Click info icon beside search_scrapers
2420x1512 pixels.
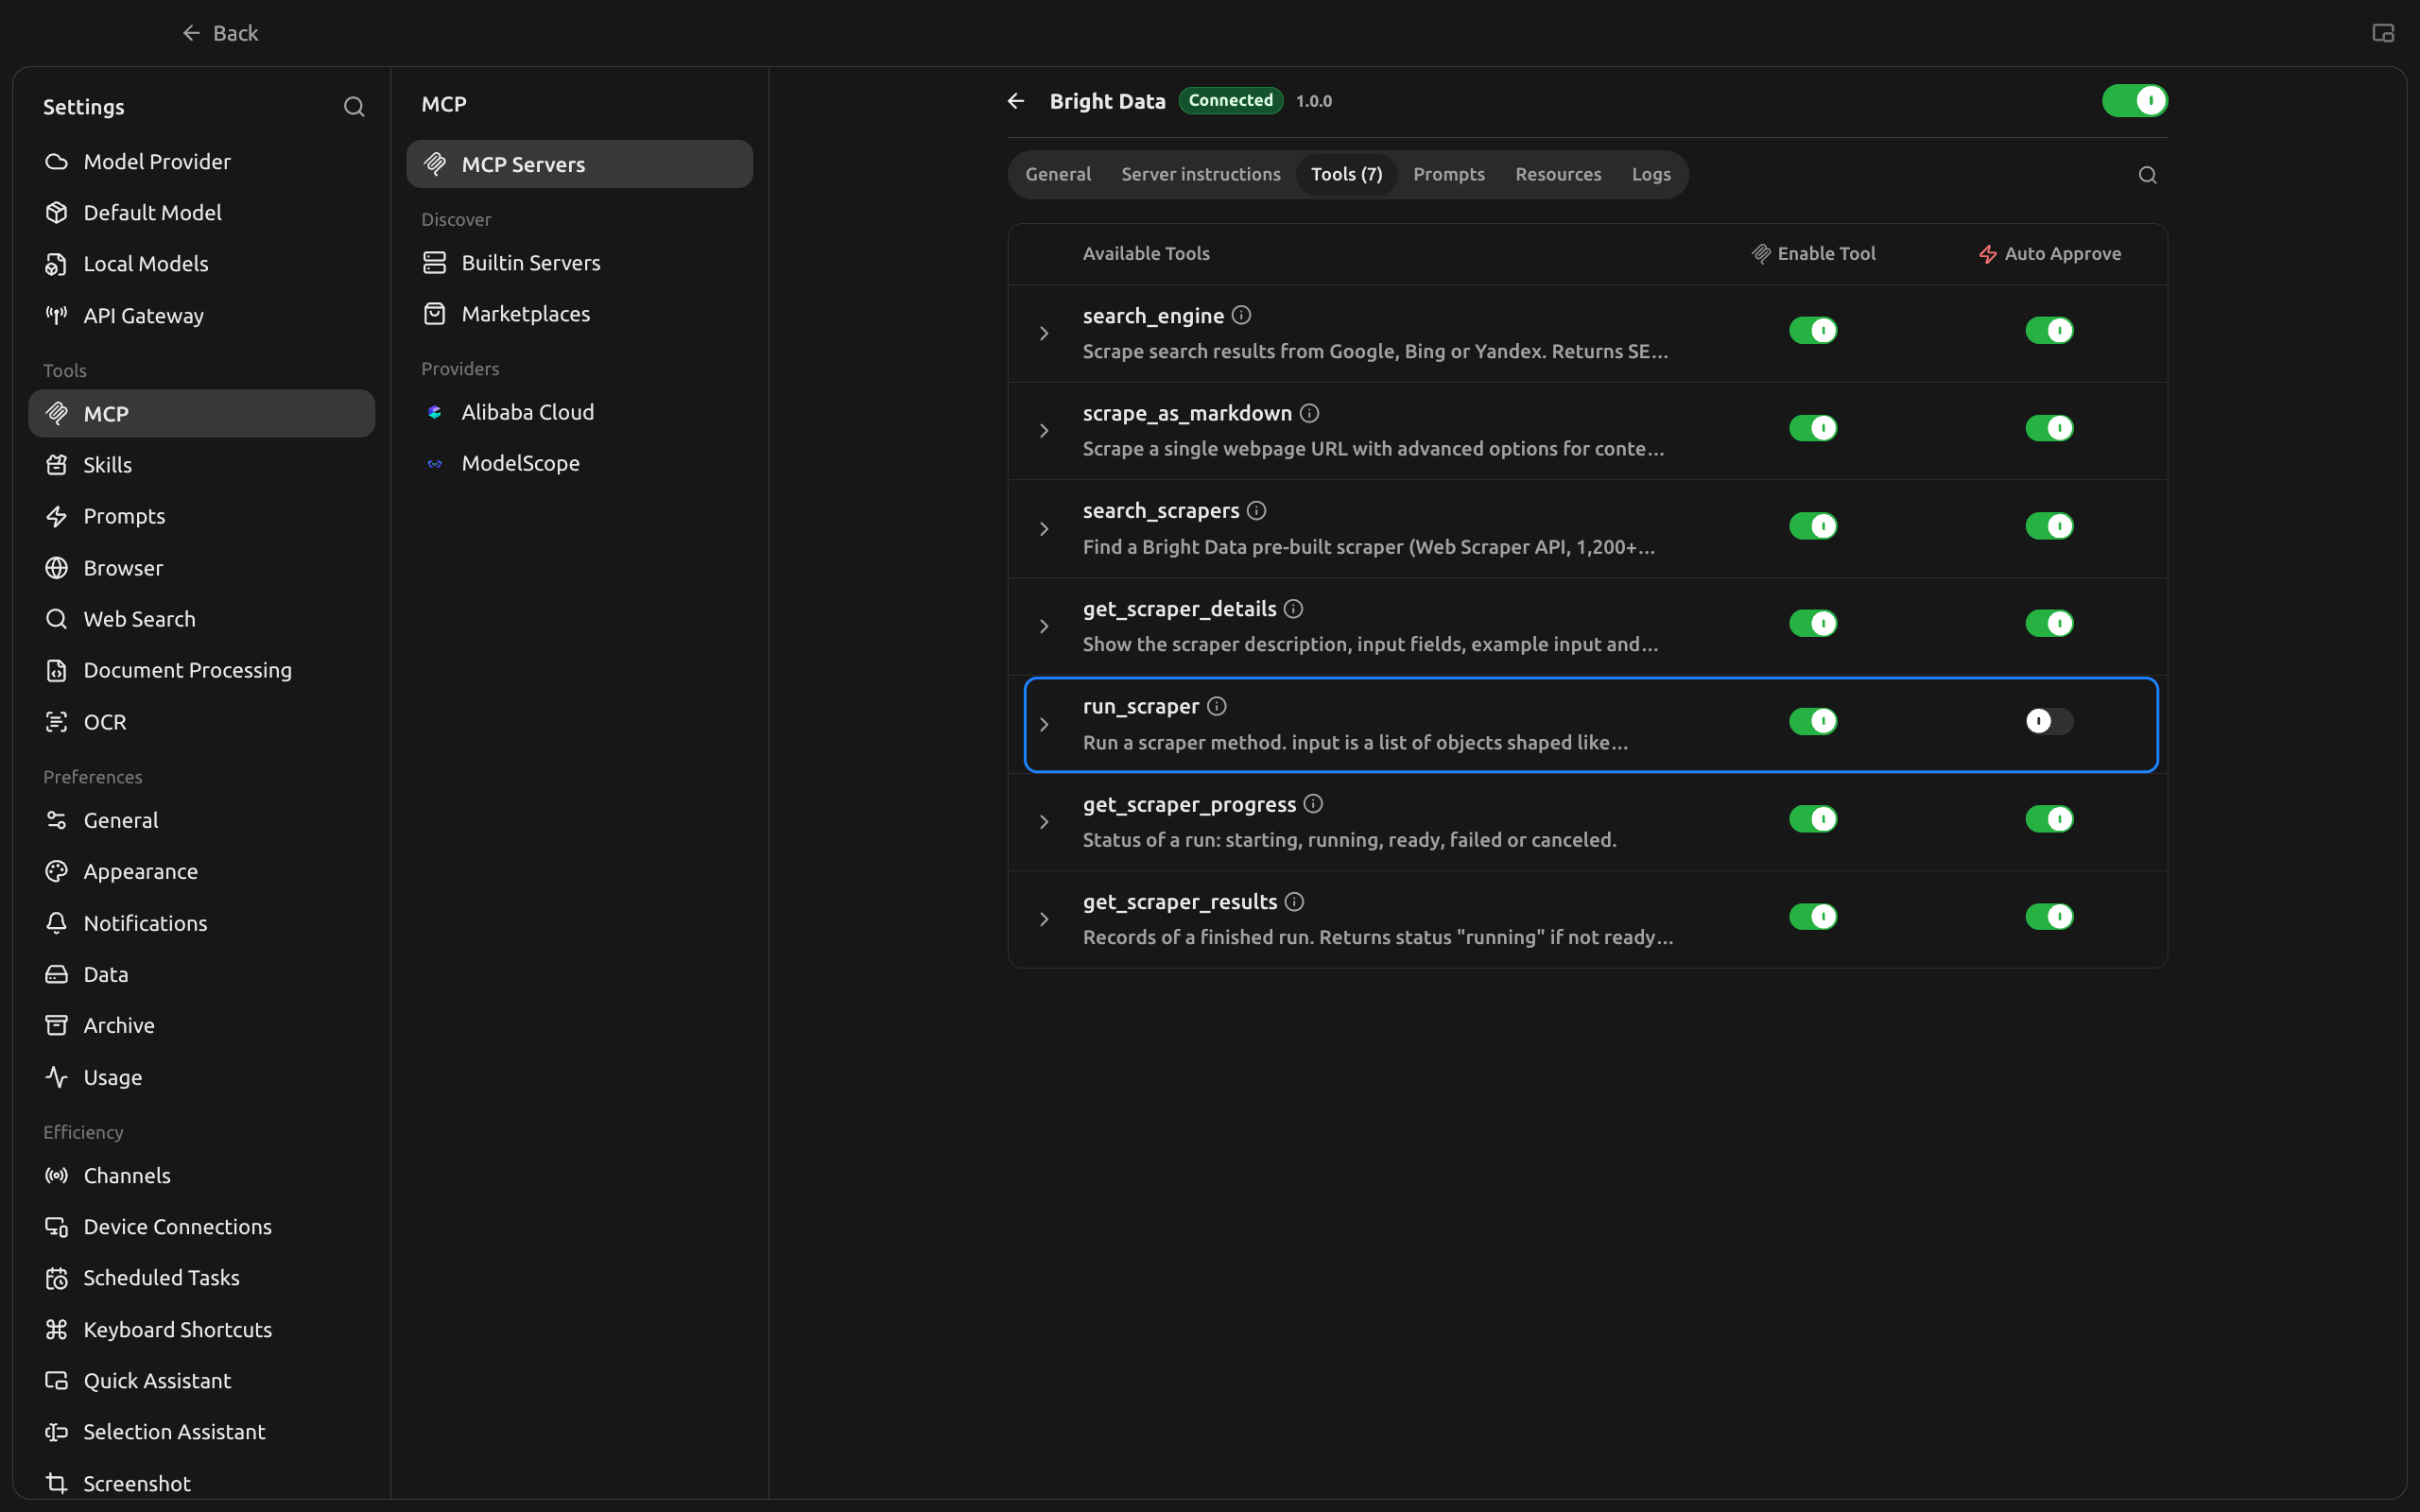1257,511
